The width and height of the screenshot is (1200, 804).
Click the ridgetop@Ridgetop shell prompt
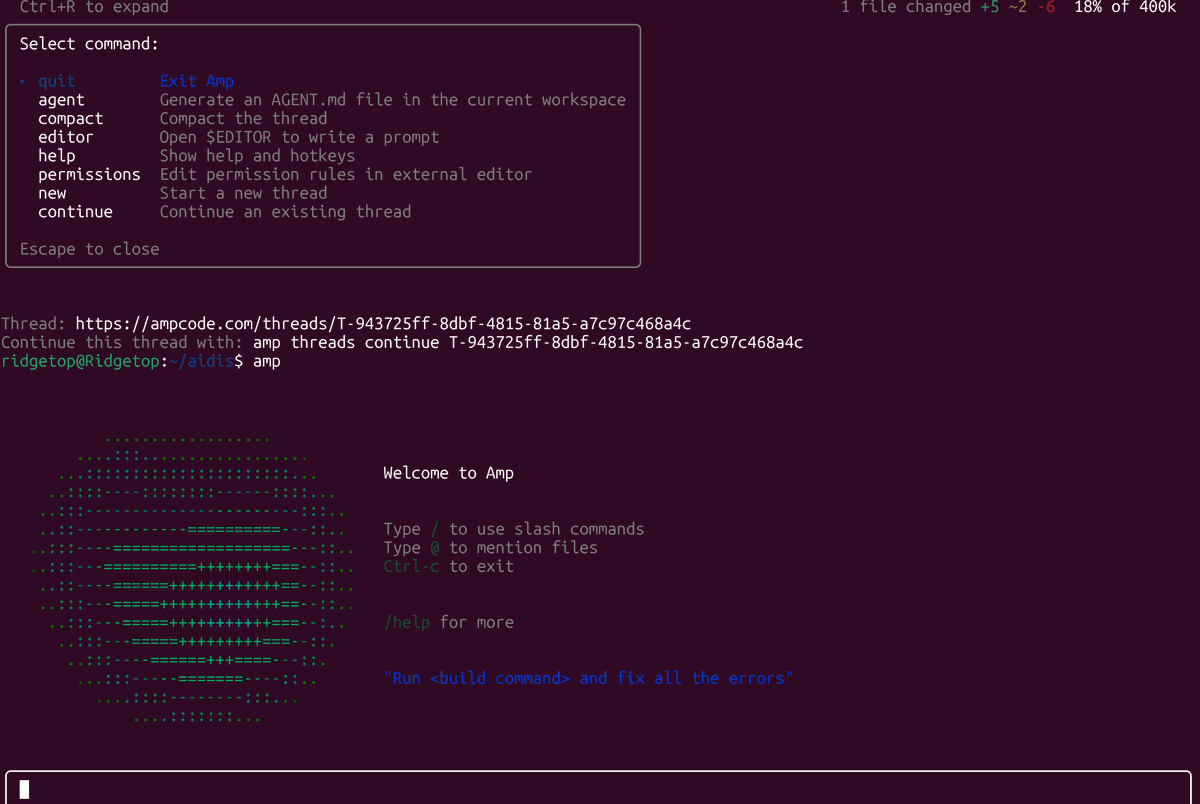click(x=122, y=361)
